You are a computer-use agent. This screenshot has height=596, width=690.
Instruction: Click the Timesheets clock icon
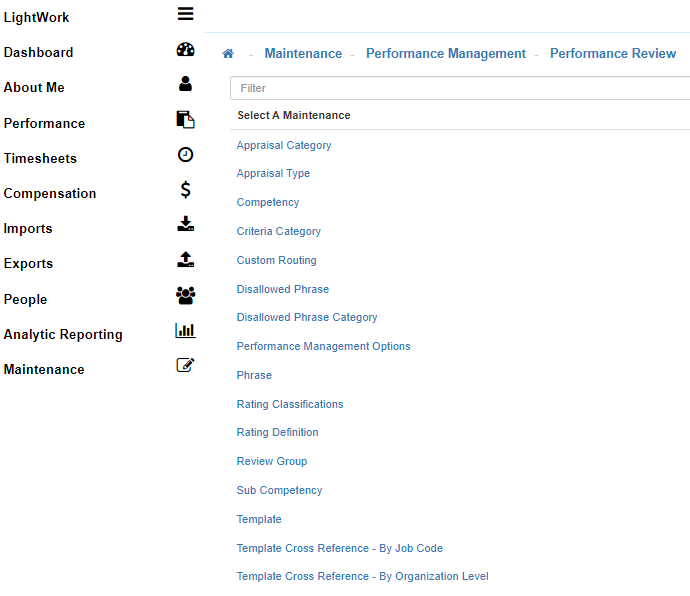click(x=185, y=155)
